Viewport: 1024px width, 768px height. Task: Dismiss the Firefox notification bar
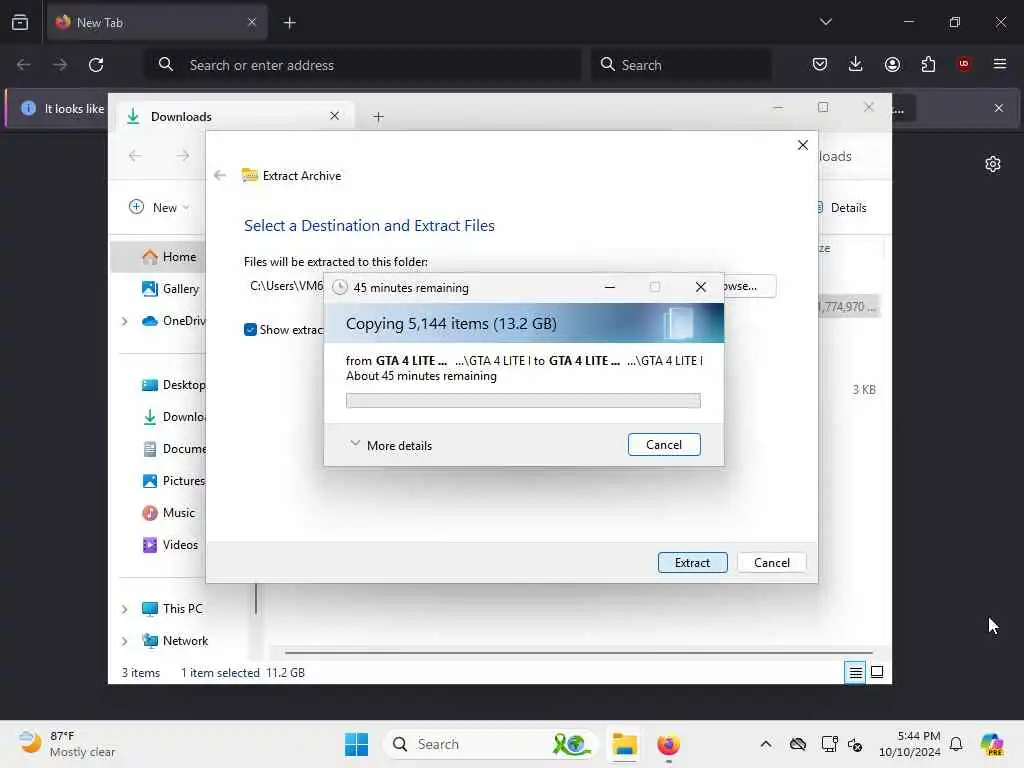pyautogui.click(x=999, y=108)
